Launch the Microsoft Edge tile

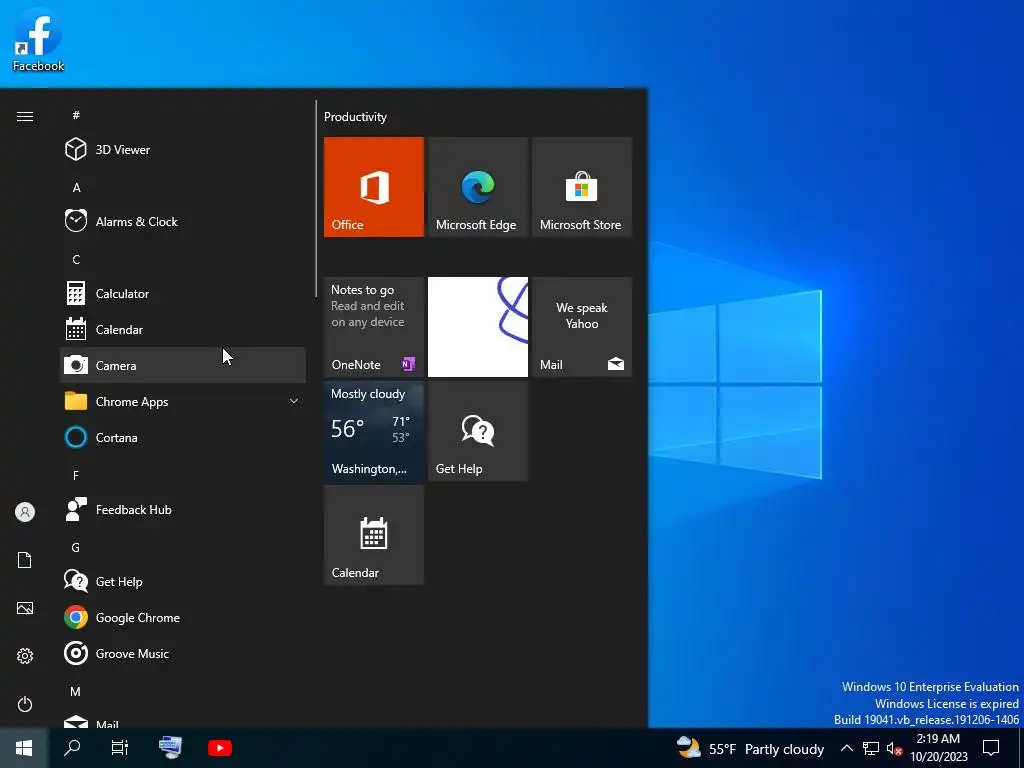(477, 187)
